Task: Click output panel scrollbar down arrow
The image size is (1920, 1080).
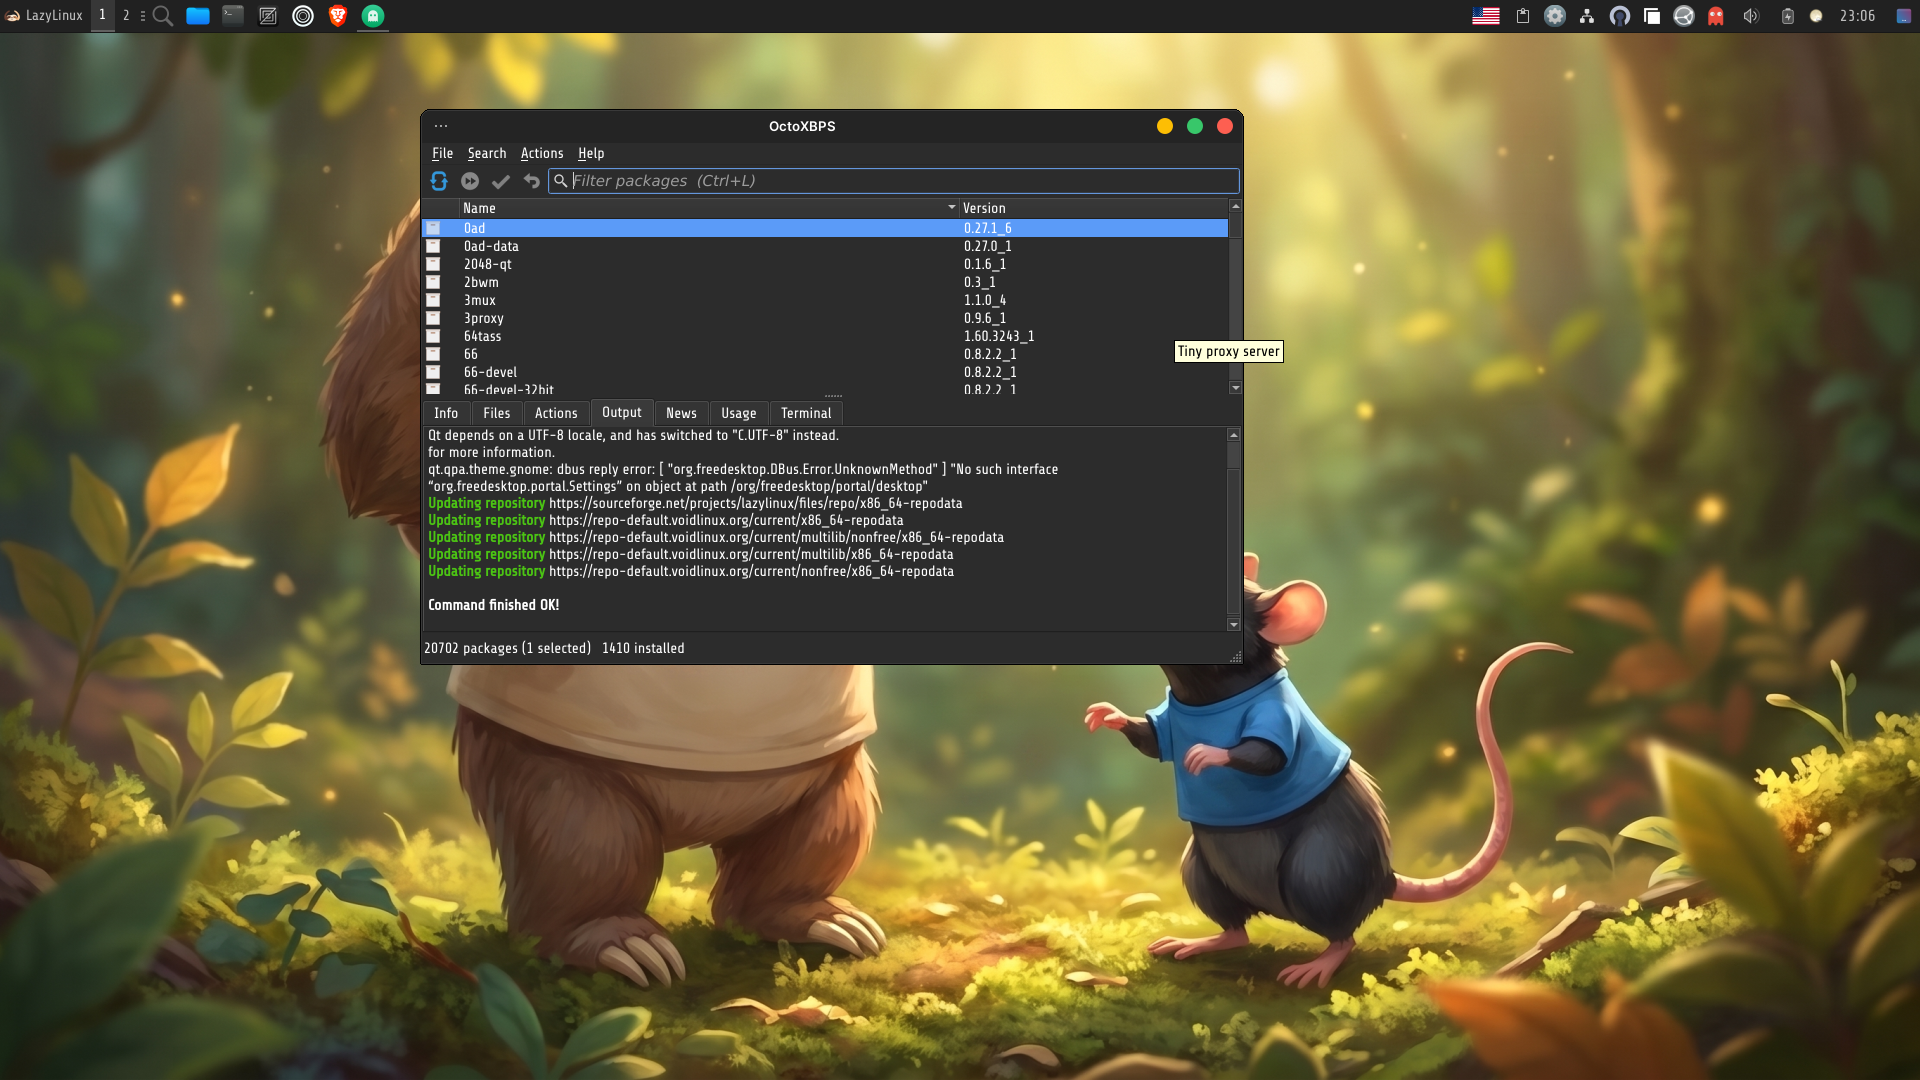Action: tap(1234, 625)
